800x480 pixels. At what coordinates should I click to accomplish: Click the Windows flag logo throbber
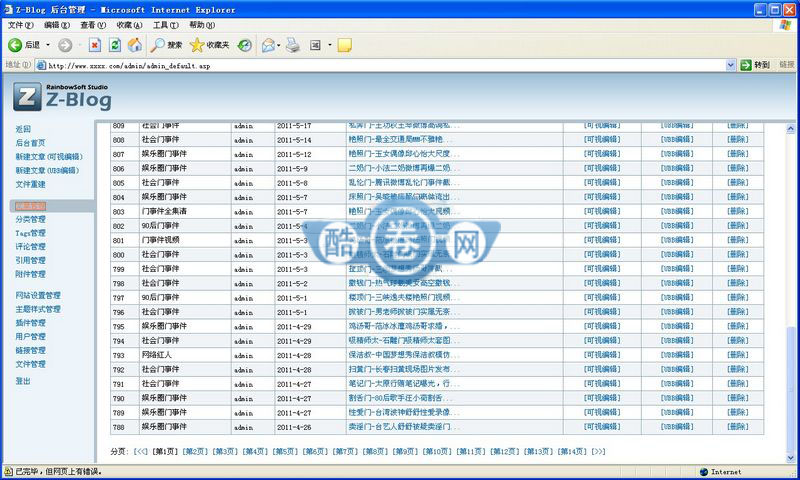click(785, 24)
